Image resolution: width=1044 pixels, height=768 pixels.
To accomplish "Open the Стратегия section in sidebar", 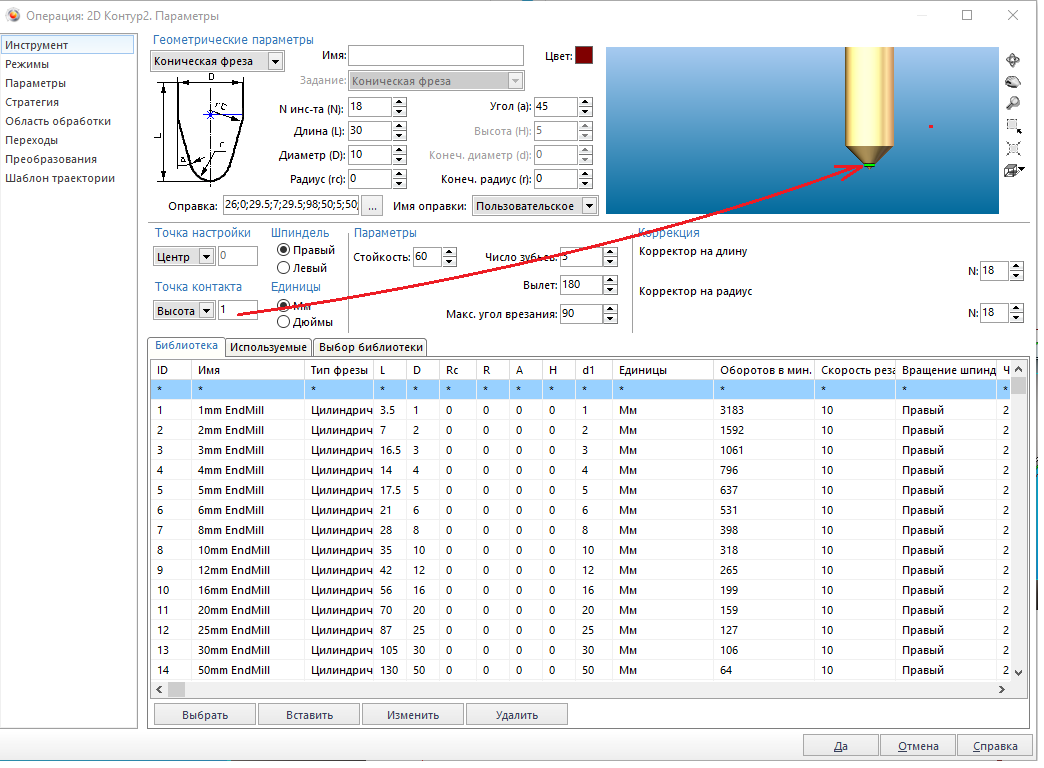I will coord(32,102).
